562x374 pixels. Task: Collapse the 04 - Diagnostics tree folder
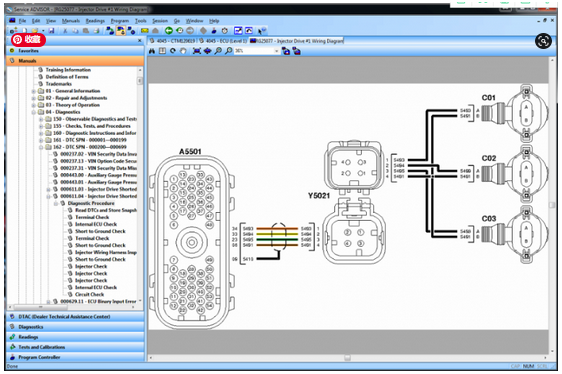tap(34, 112)
